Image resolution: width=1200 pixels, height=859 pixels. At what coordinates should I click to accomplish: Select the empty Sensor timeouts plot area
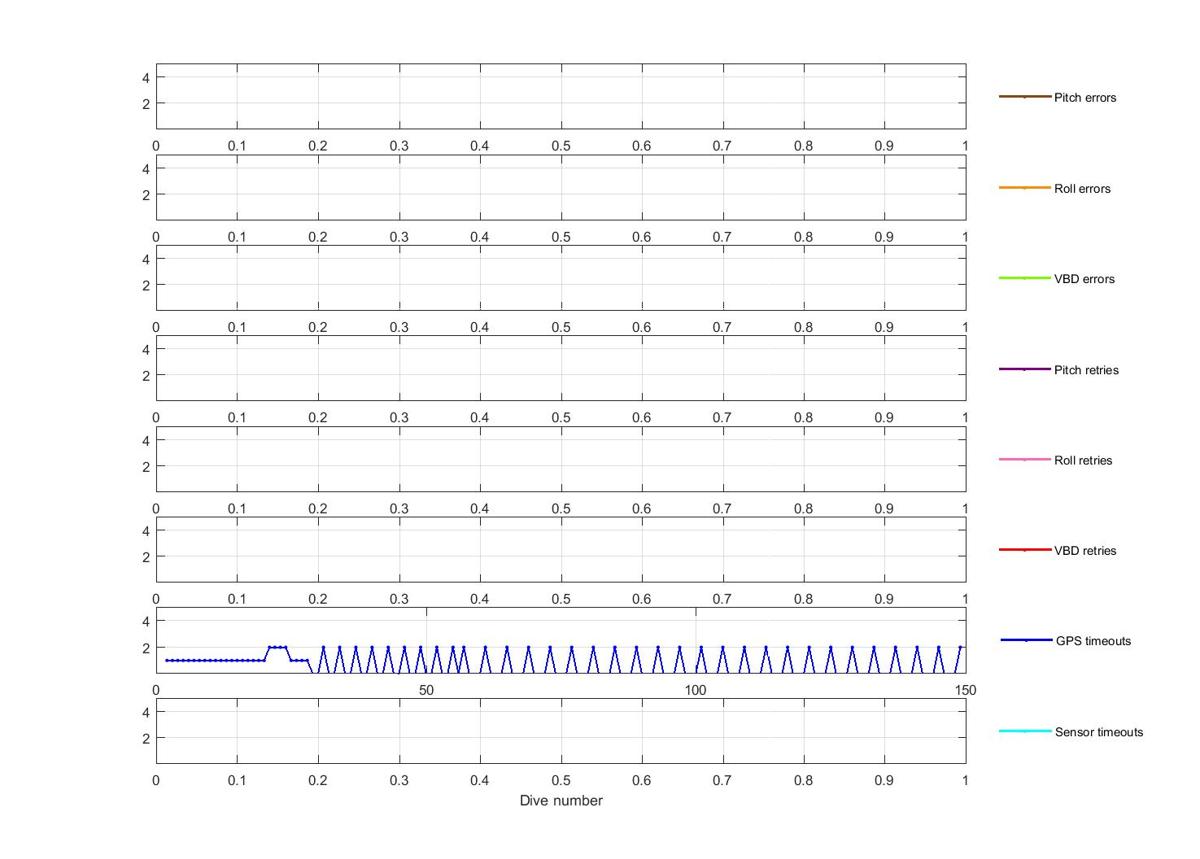(x=561, y=732)
